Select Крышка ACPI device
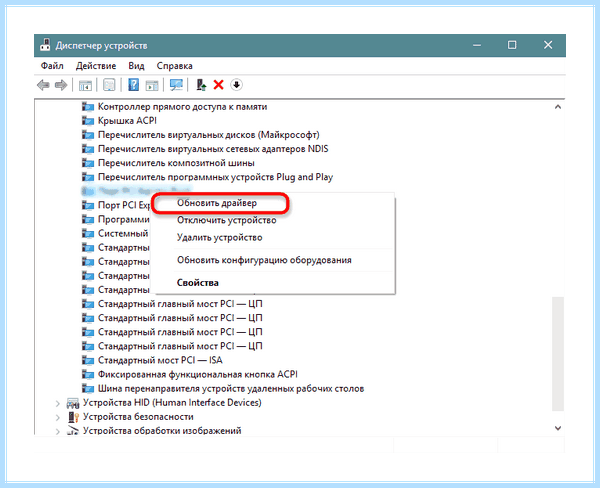The width and height of the screenshot is (600, 488). pos(127,121)
